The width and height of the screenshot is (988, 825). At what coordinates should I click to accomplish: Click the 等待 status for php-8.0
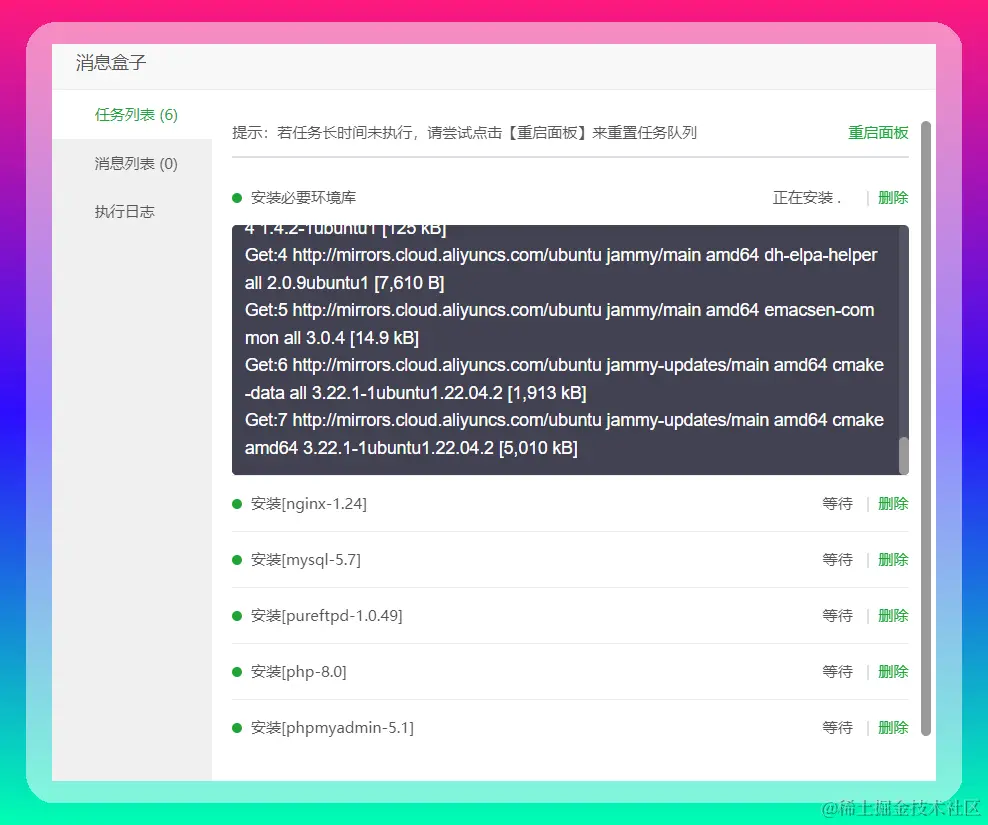(x=837, y=672)
